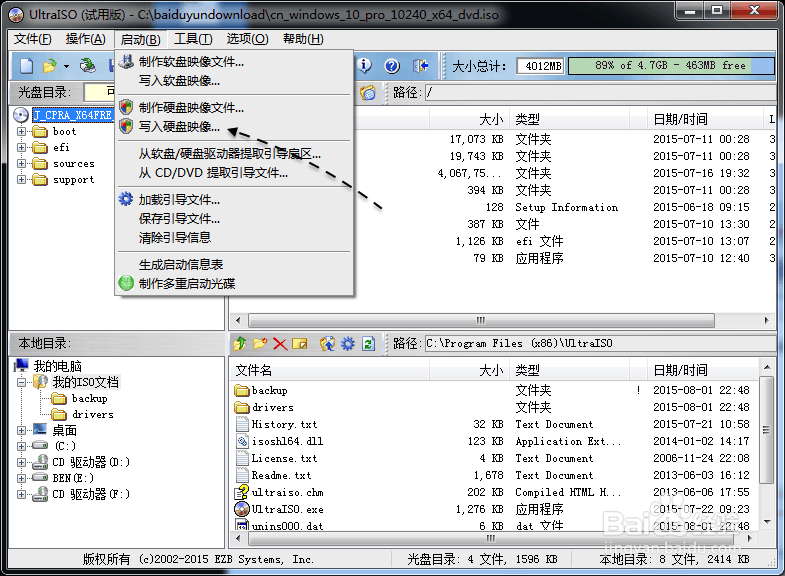Click the Open file folder icon
The height and width of the screenshot is (576, 785).
pyautogui.click(x=50, y=66)
